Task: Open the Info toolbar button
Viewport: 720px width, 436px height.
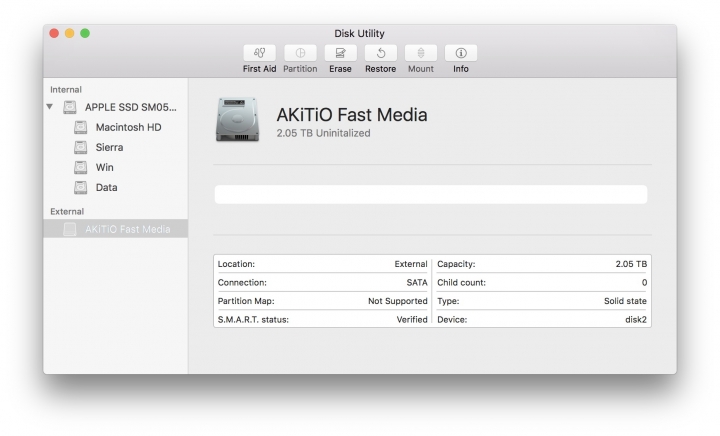Action: click(461, 53)
